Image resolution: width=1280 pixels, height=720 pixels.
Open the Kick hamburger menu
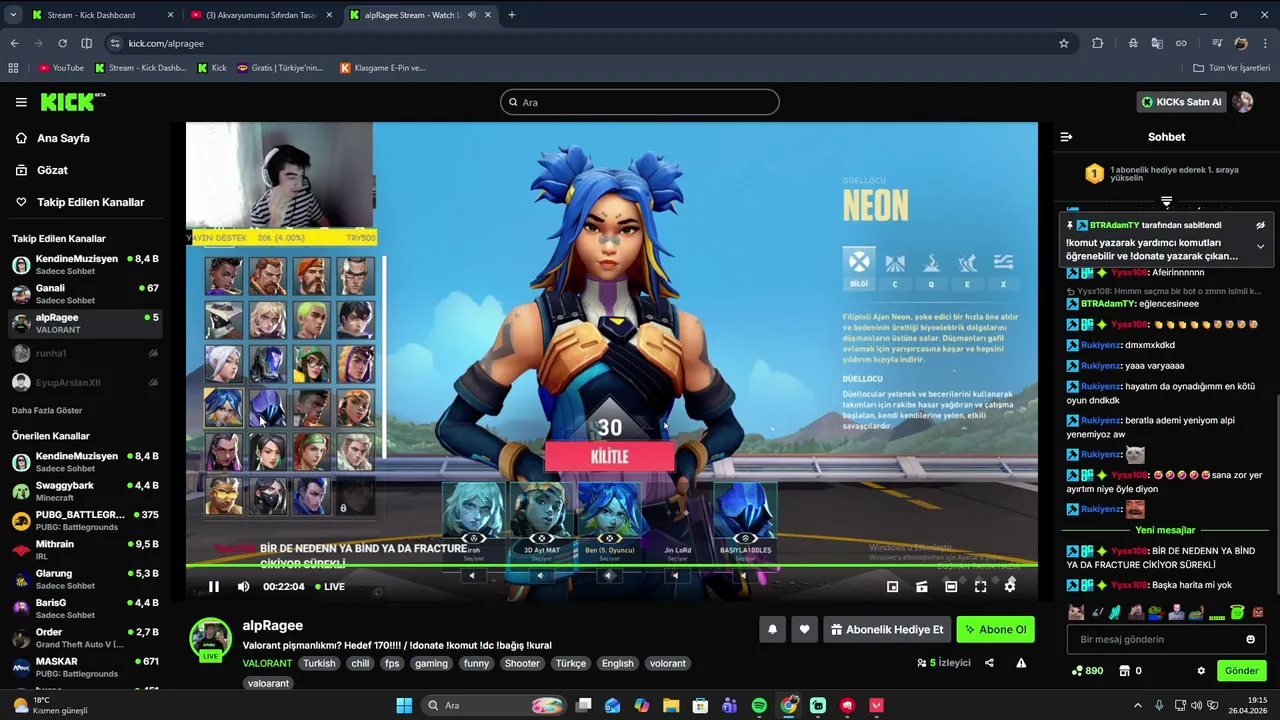click(21, 102)
